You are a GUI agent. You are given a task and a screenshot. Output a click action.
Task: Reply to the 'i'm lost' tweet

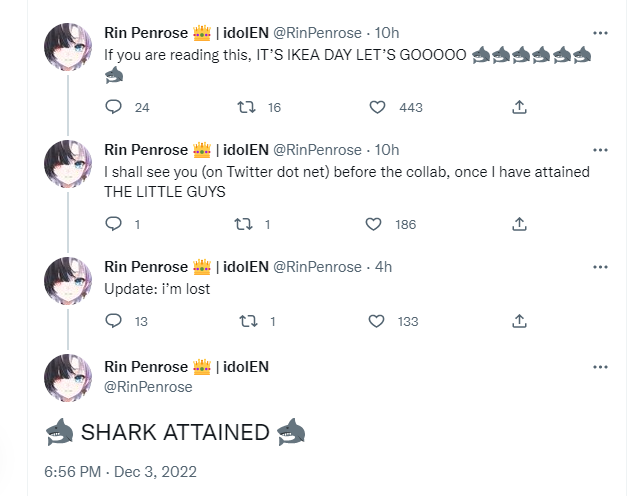(113, 321)
